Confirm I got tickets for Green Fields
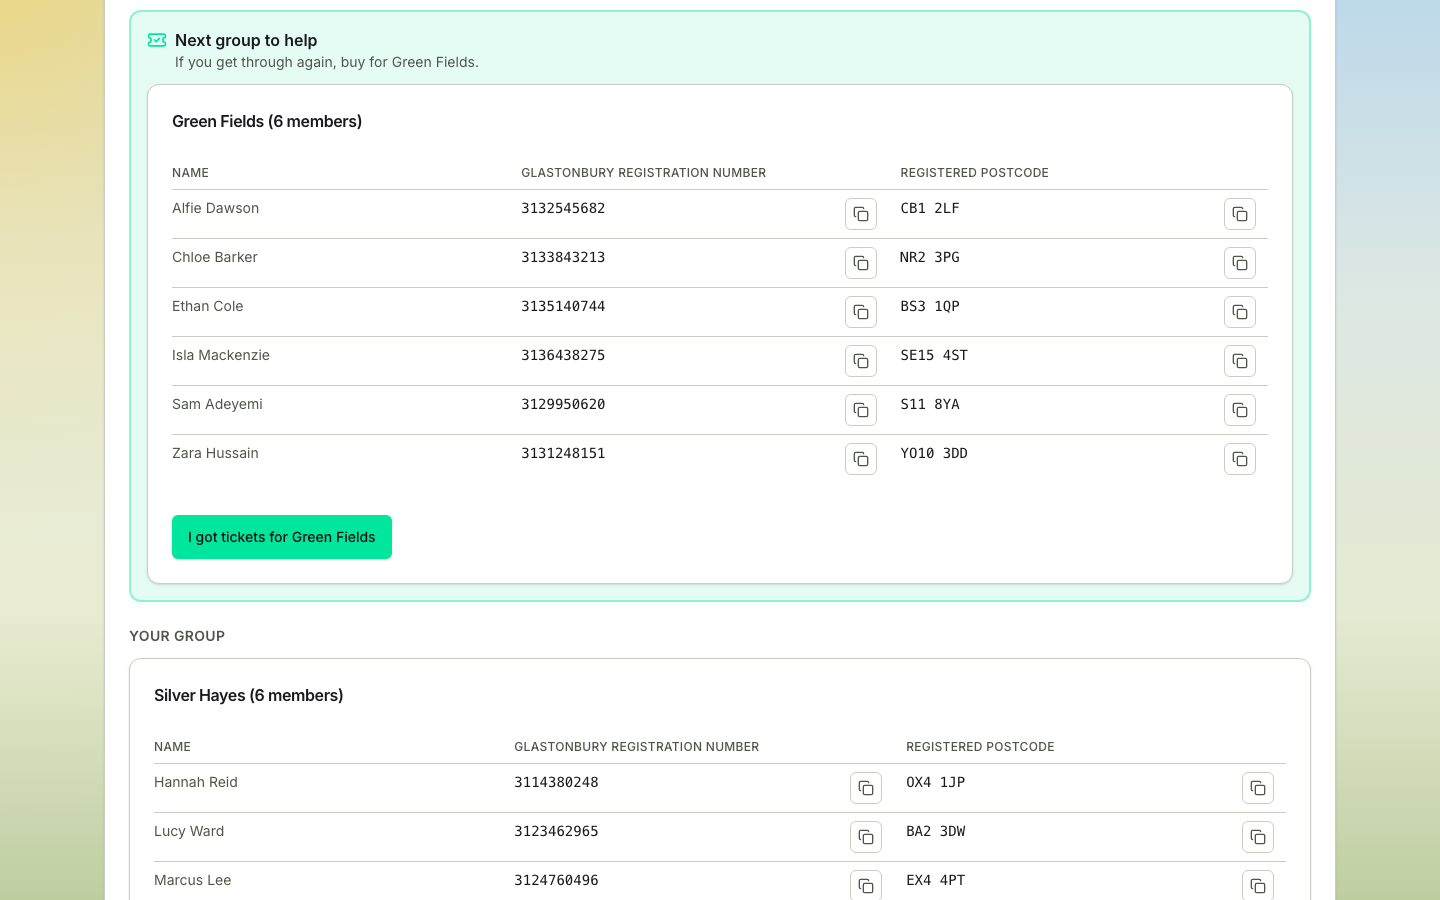 click(282, 537)
